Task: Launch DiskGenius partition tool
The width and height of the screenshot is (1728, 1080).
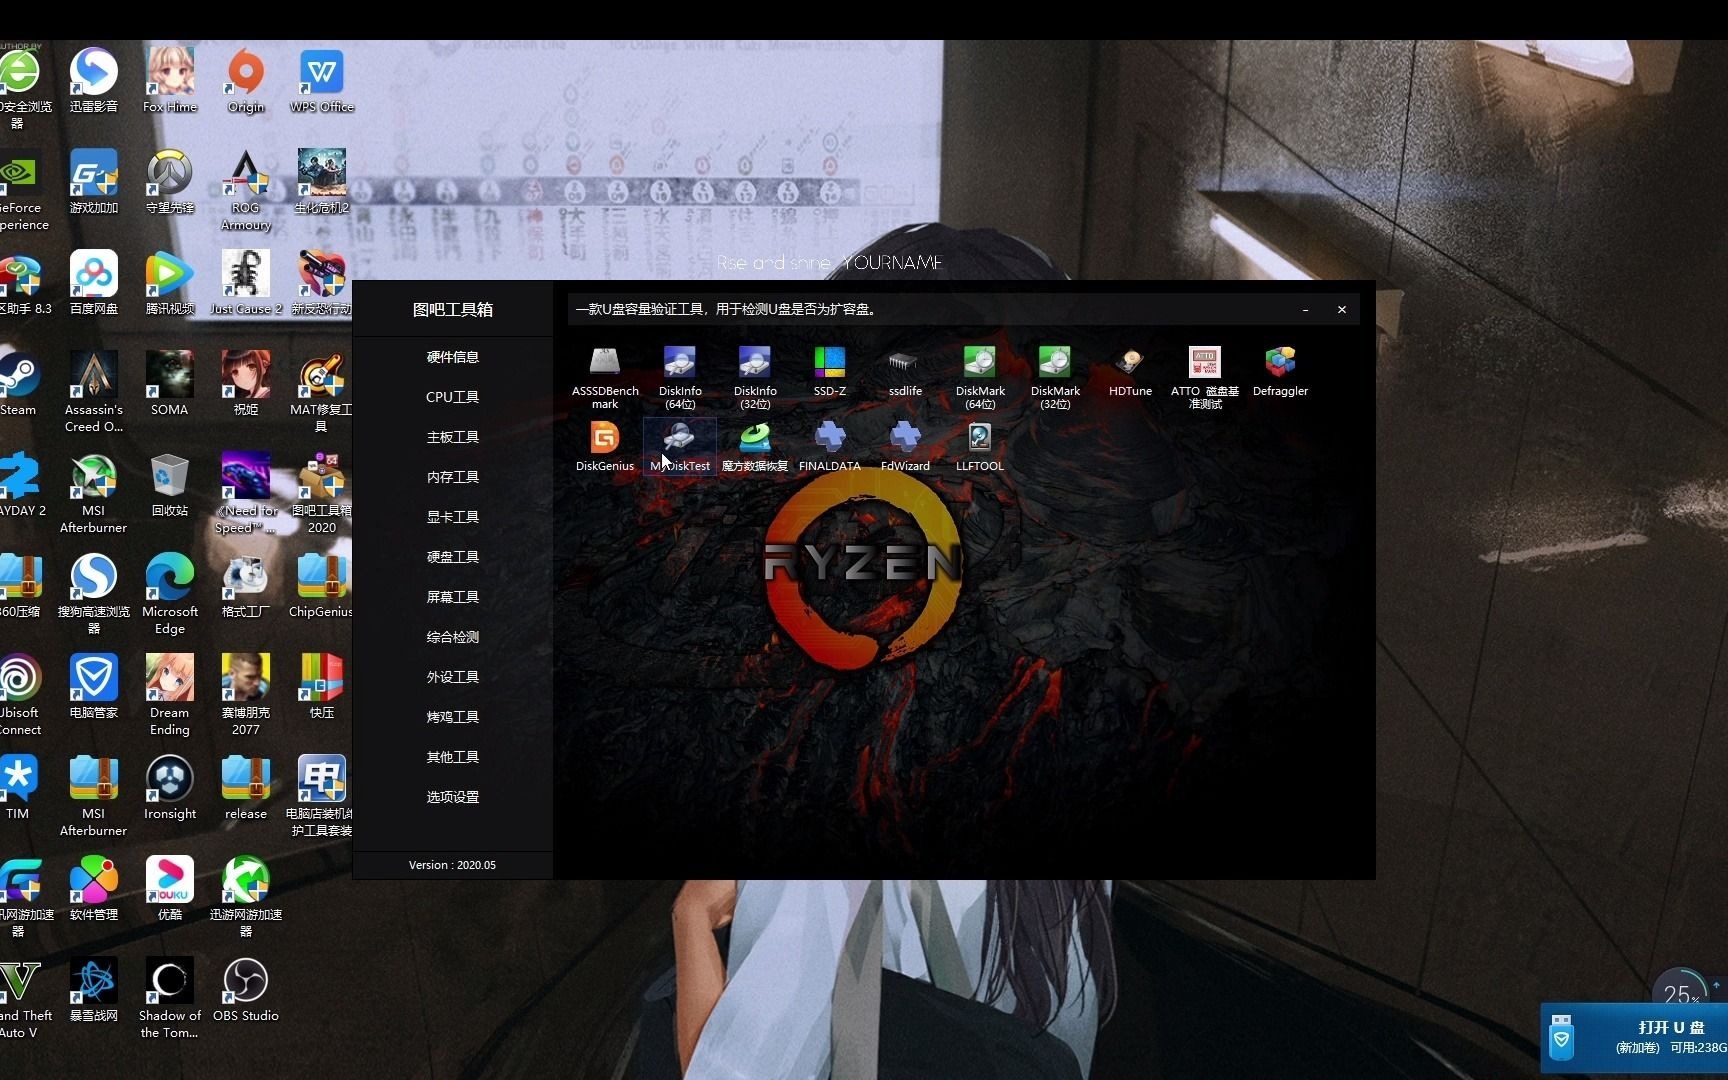Action: point(605,446)
